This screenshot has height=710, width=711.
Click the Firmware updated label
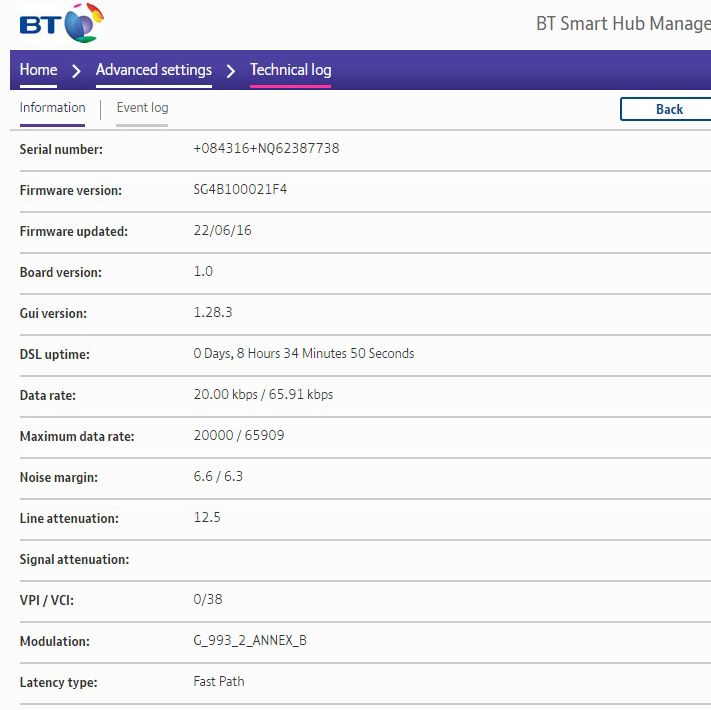pos(73,232)
